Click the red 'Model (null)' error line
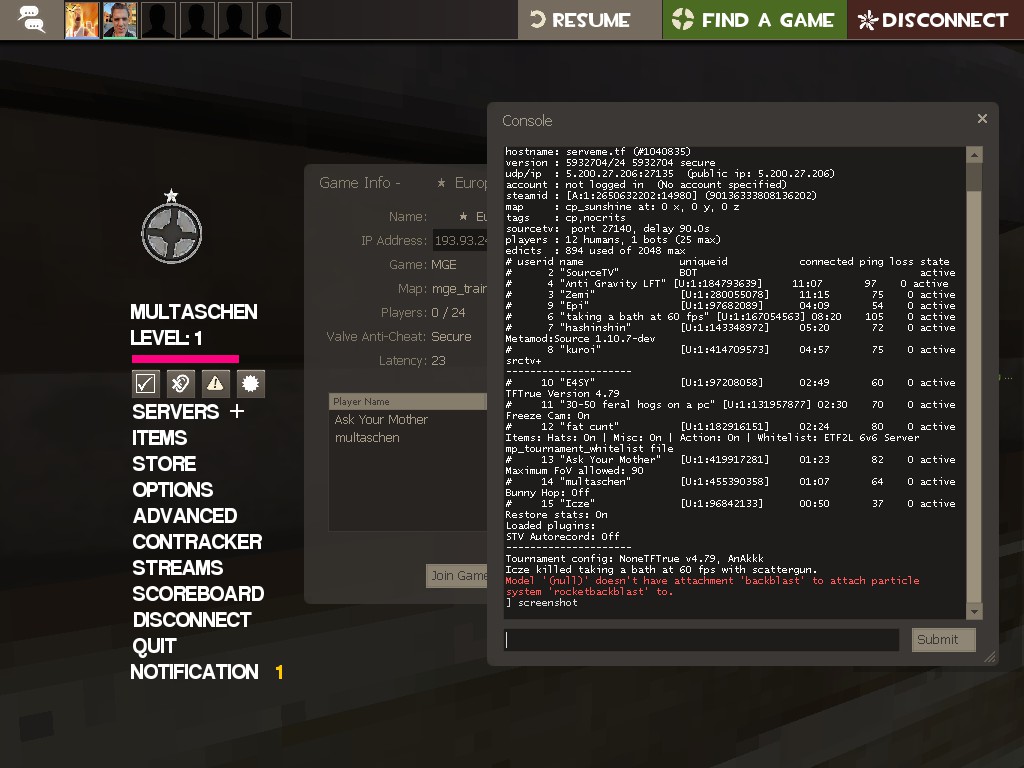 tap(712, 586)
